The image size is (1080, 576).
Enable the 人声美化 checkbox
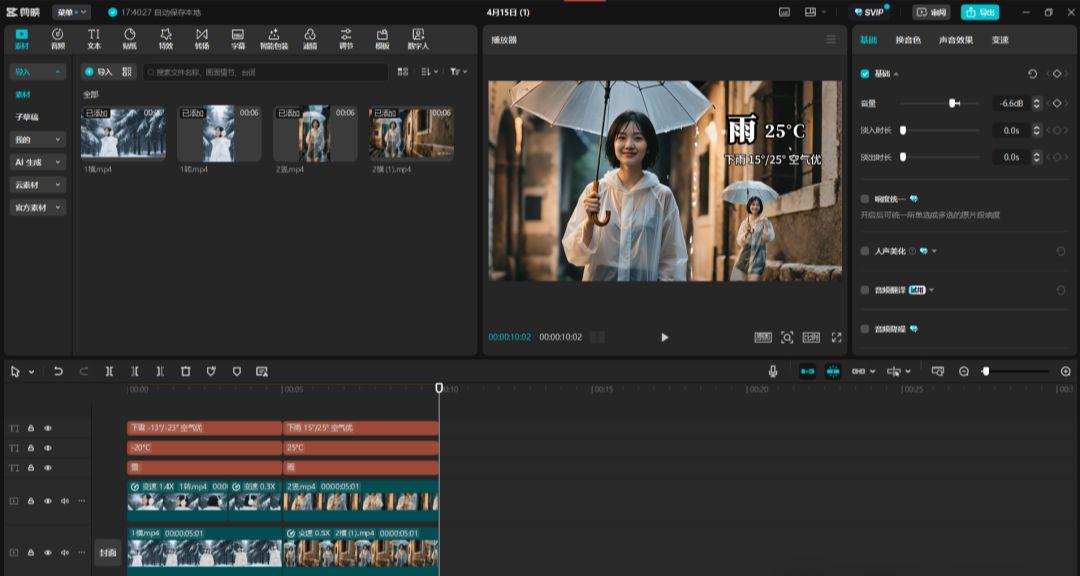[x=865, y=251]
